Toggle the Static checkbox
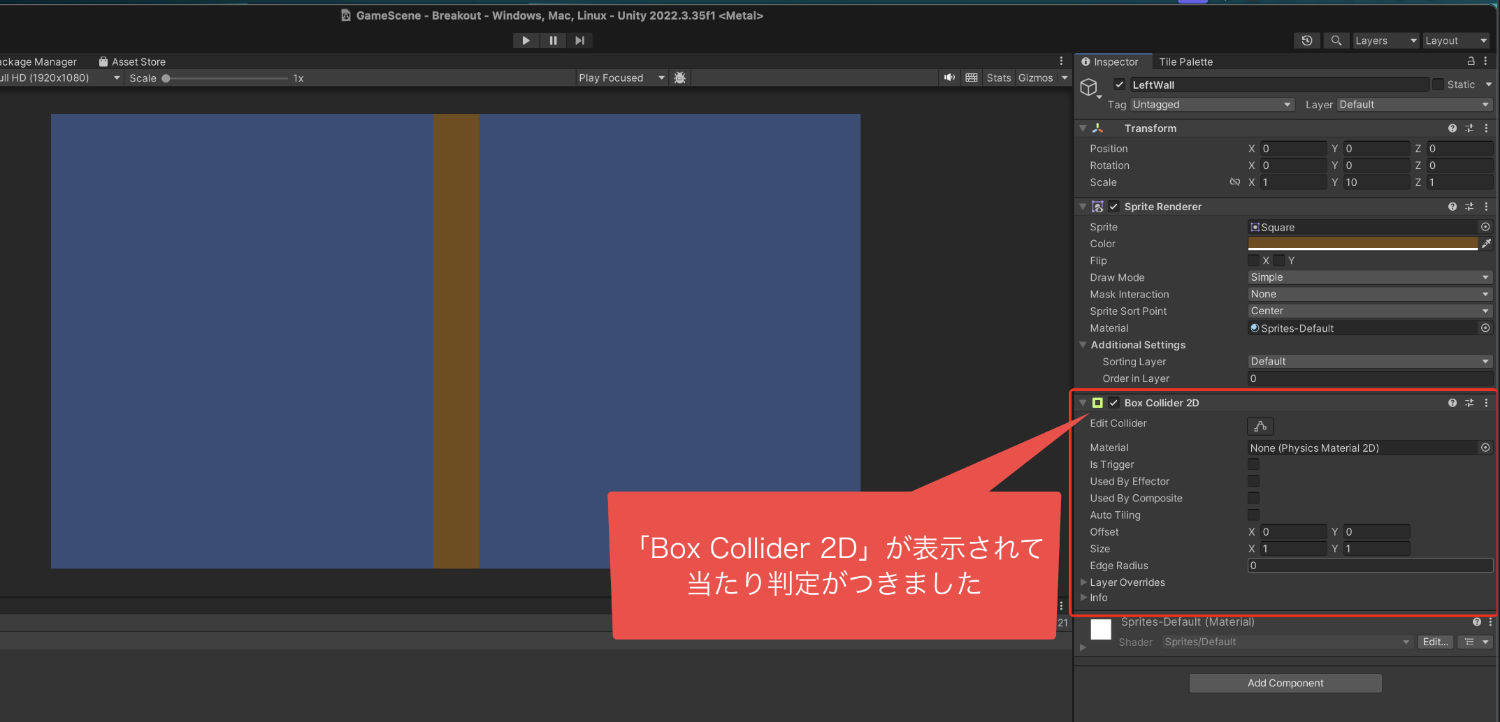Viewport: 1500px width, 722px height. pos(1438,85)
